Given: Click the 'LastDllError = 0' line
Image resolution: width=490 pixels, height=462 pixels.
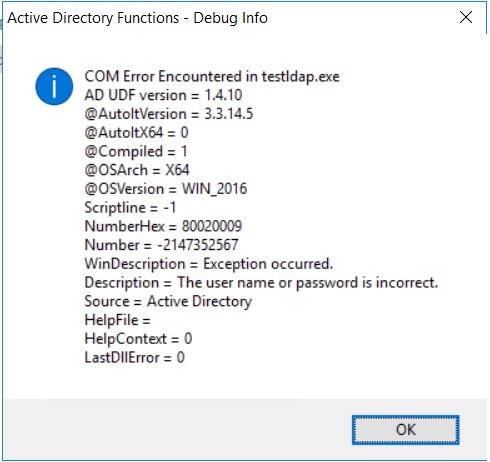Looking at the screenshot, I should coord(134,357).
